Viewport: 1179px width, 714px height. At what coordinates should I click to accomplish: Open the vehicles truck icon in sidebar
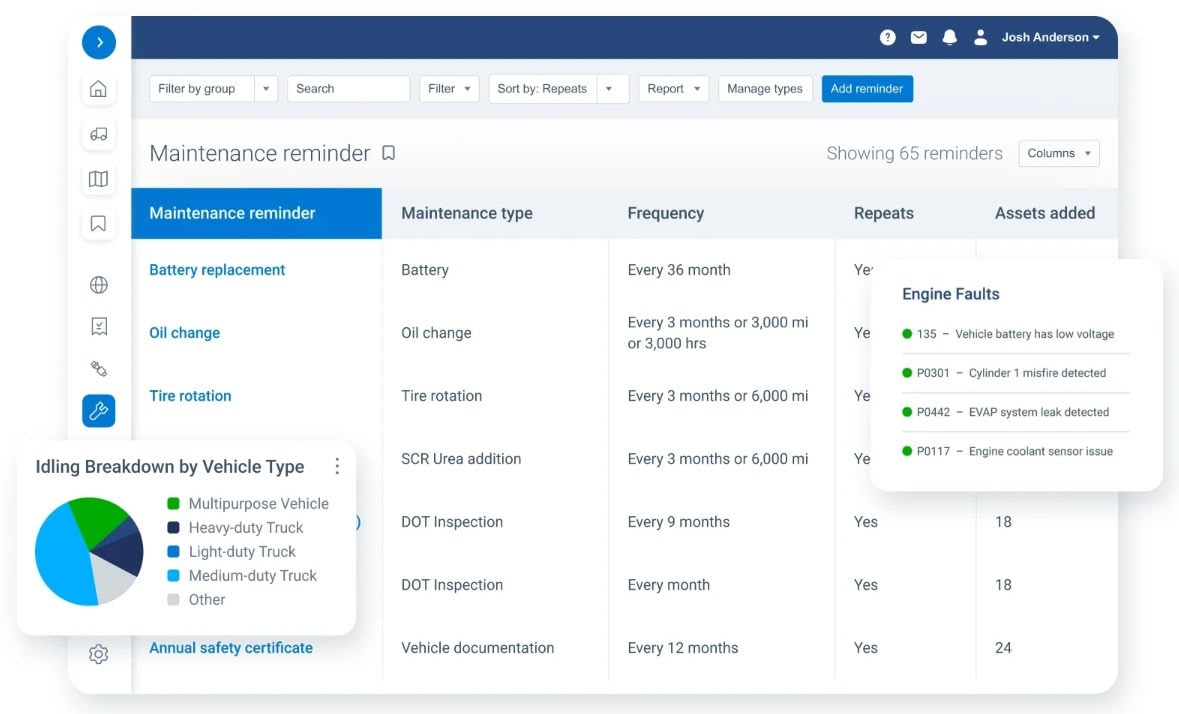point(98,134)
